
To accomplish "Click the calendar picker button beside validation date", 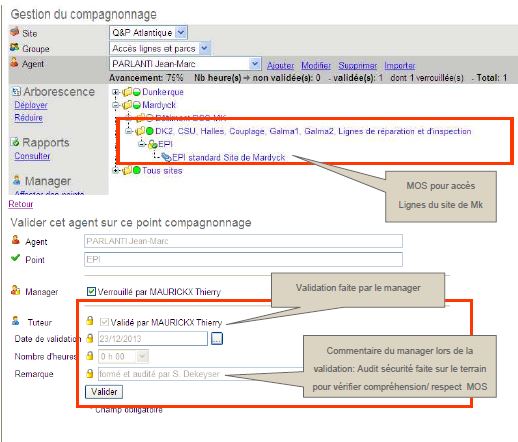I will coord(217,339).
